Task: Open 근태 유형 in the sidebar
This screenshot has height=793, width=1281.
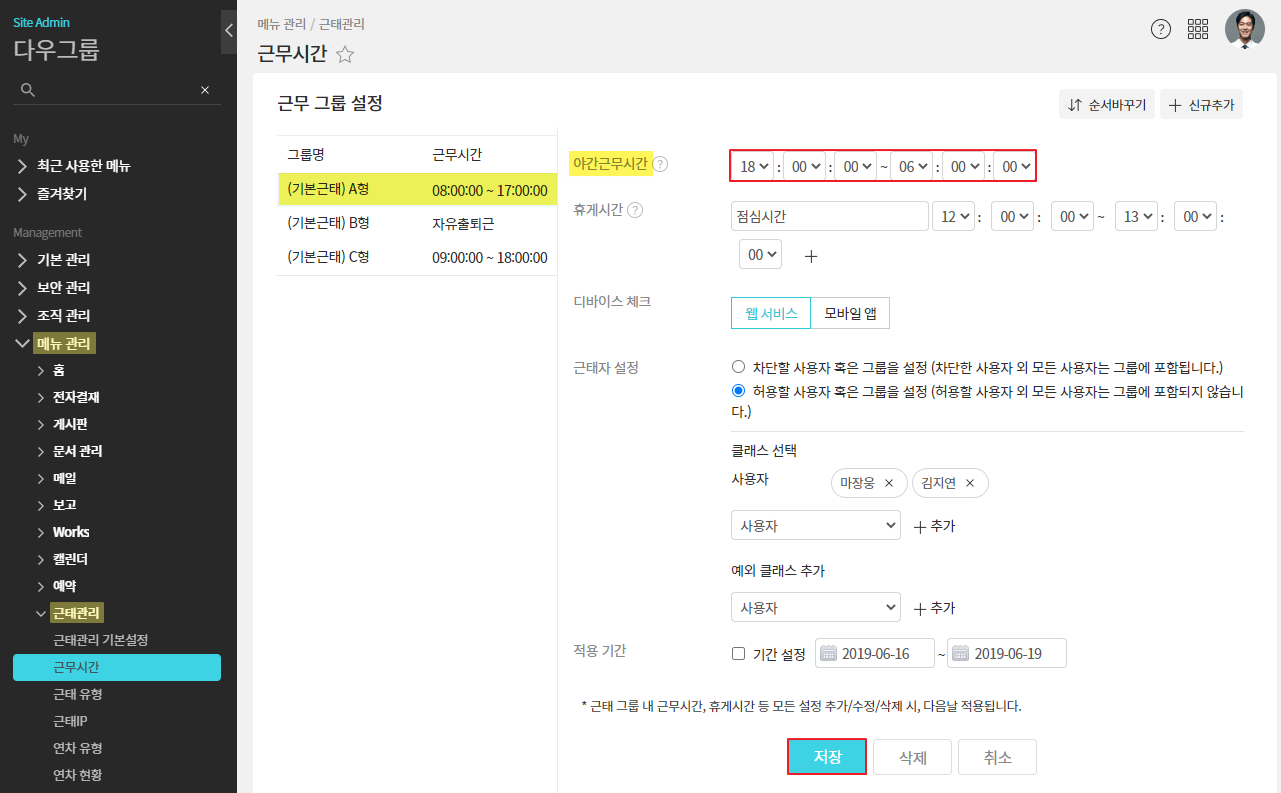Action: pos(78,694)
